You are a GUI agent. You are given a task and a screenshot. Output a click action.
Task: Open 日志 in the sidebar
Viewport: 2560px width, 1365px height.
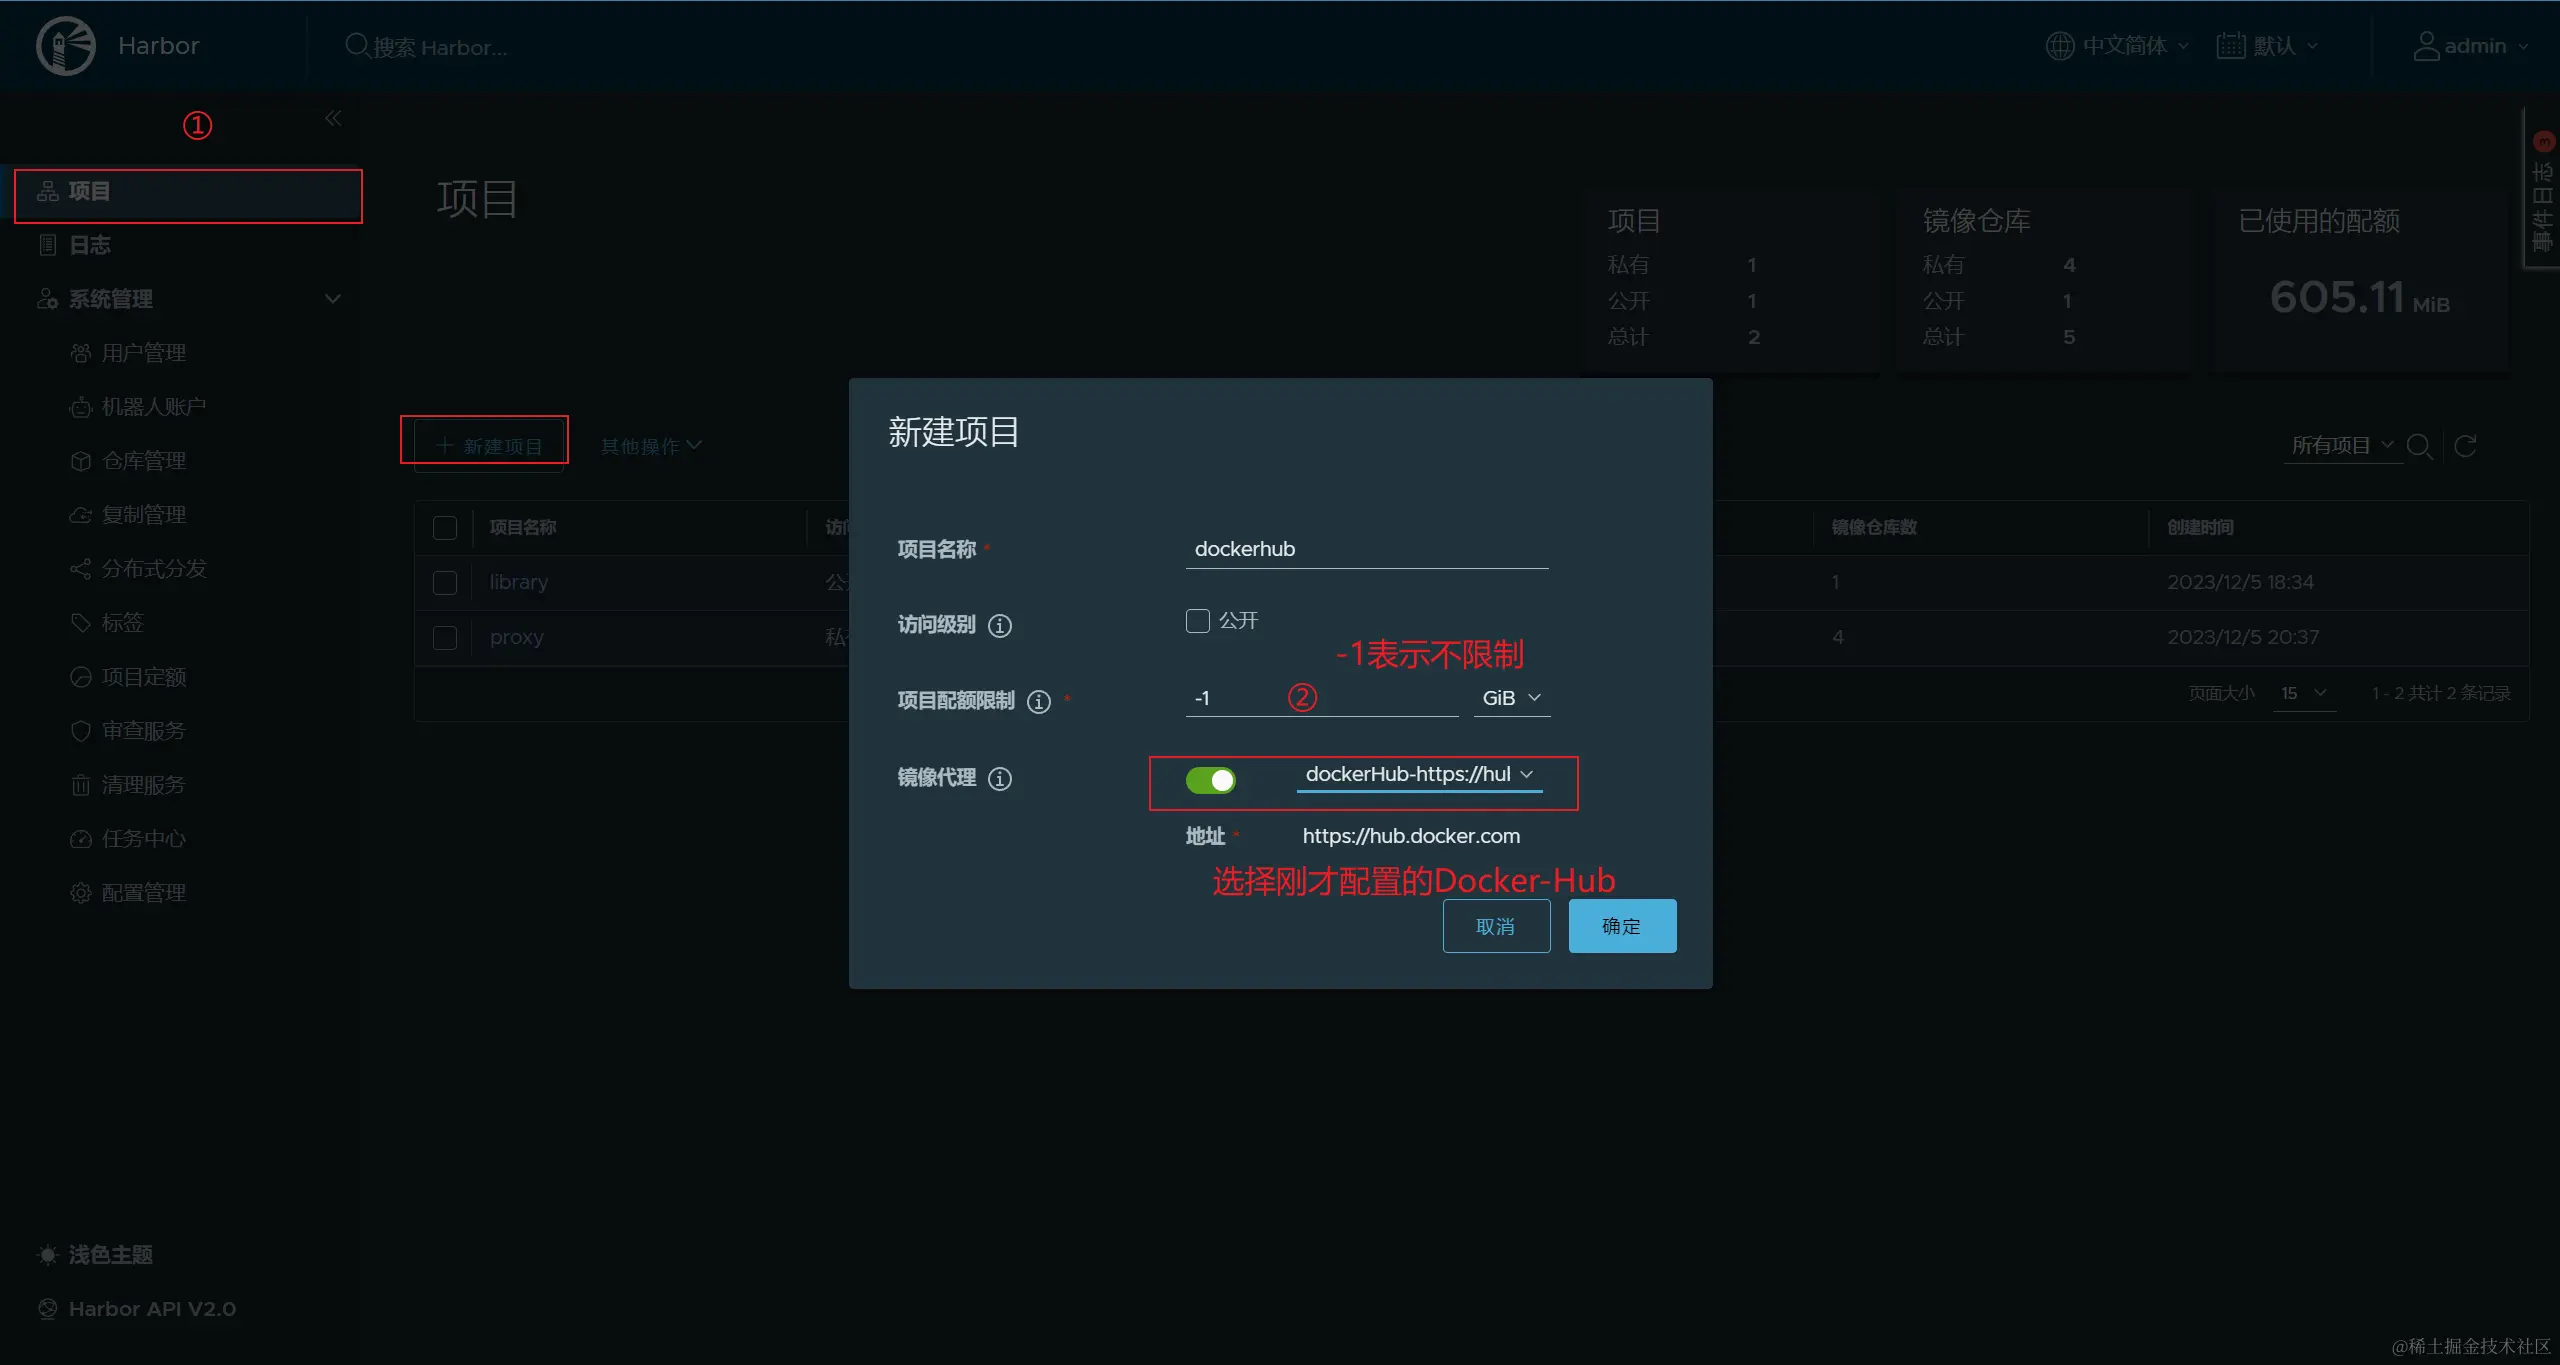(89, 245)
